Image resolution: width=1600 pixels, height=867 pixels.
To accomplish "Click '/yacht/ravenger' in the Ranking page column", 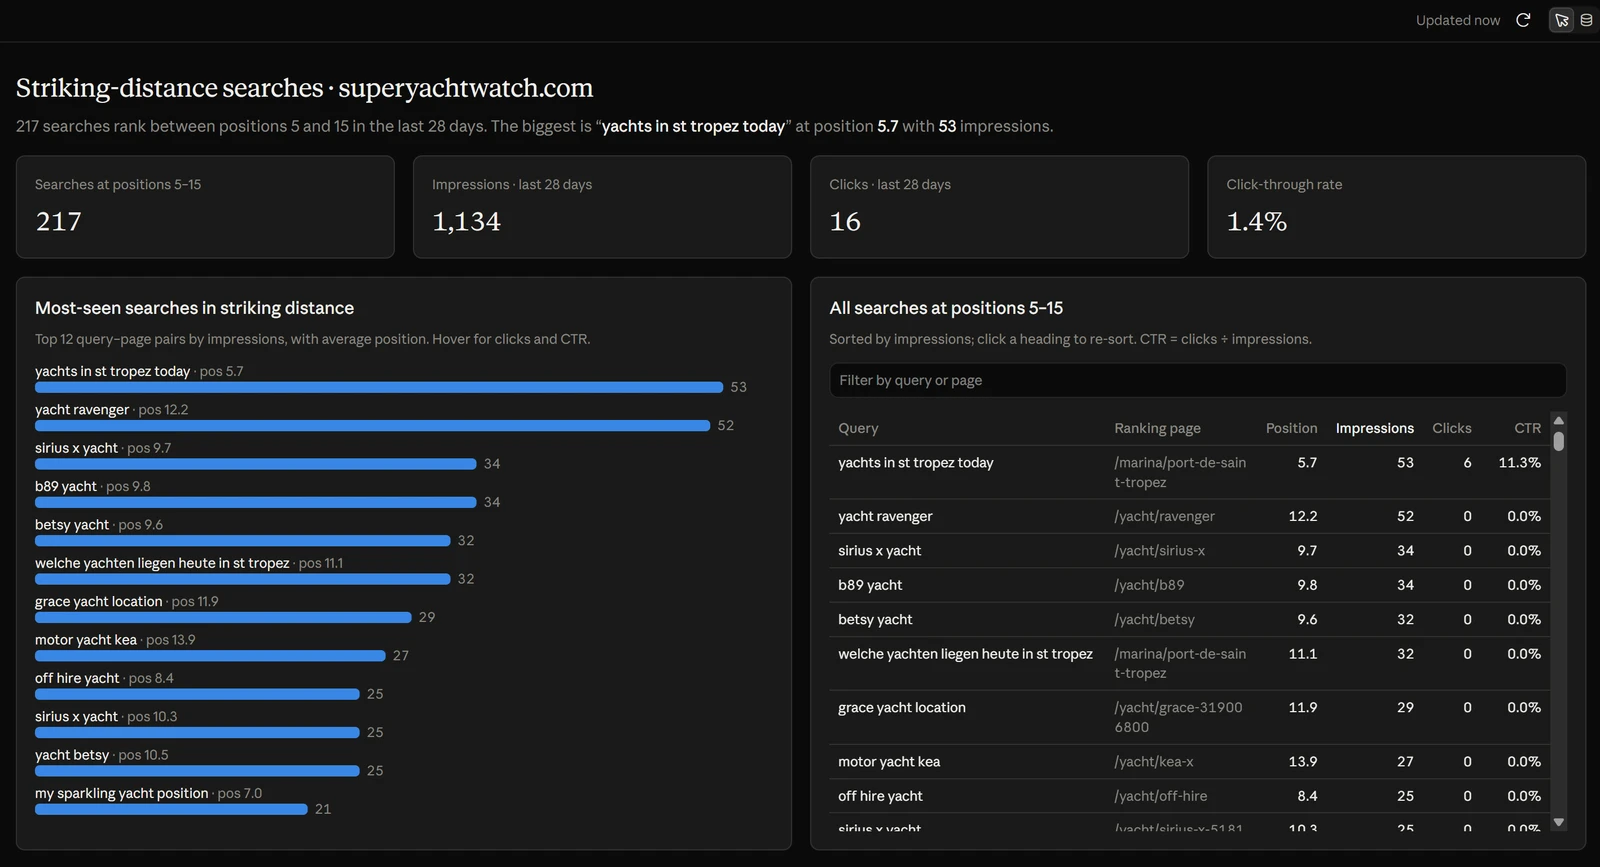I will pyautogui.click(x=1164, y=516).
